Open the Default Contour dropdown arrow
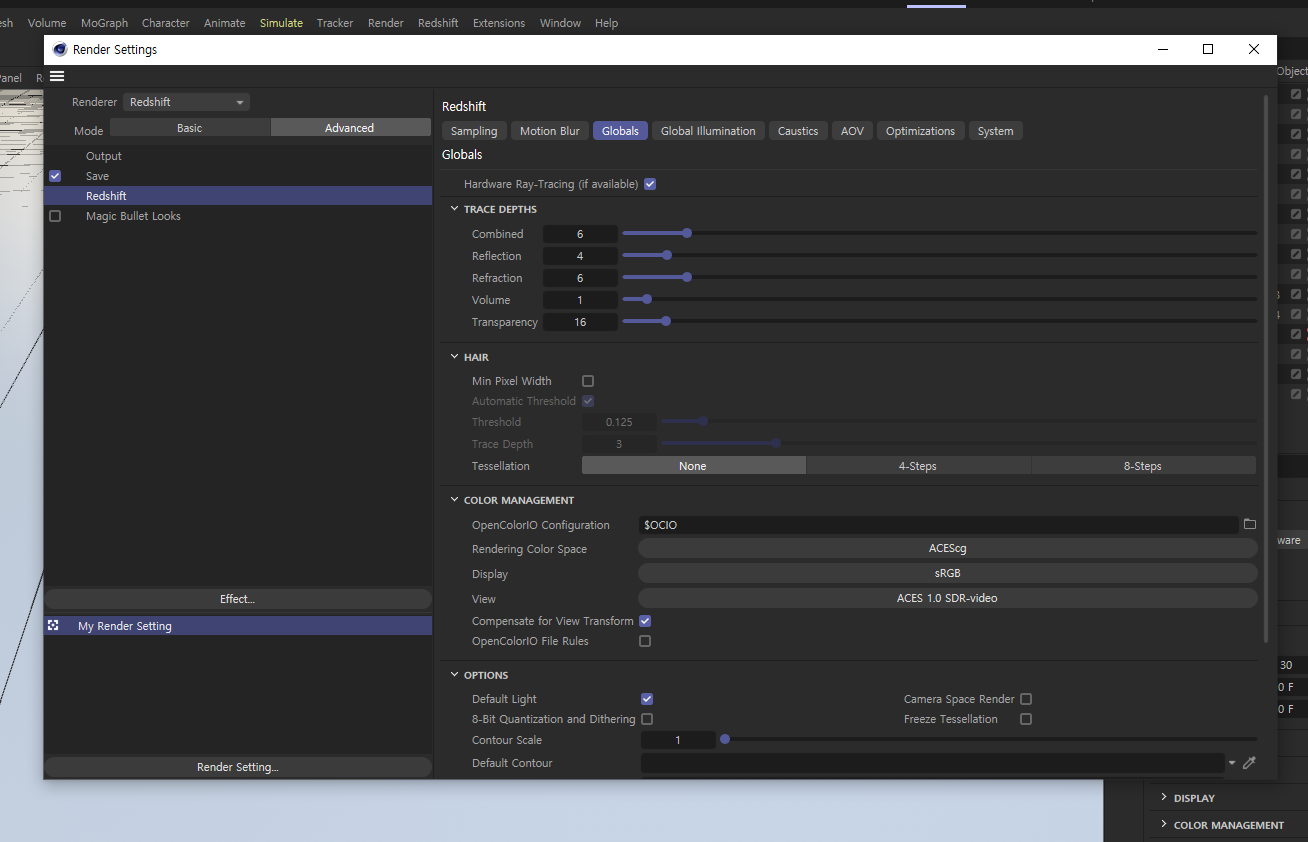Screen dimensions: 1308x842 pyautogui.click(x=1232, y=763)
